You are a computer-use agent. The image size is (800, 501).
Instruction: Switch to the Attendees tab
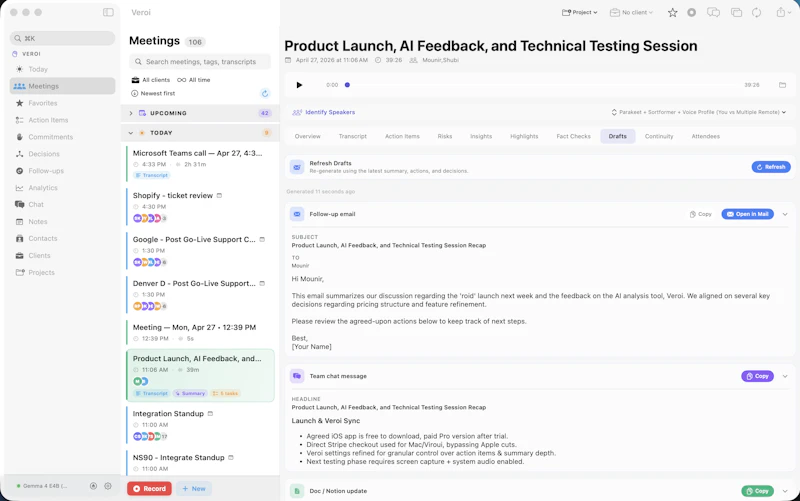706,136
